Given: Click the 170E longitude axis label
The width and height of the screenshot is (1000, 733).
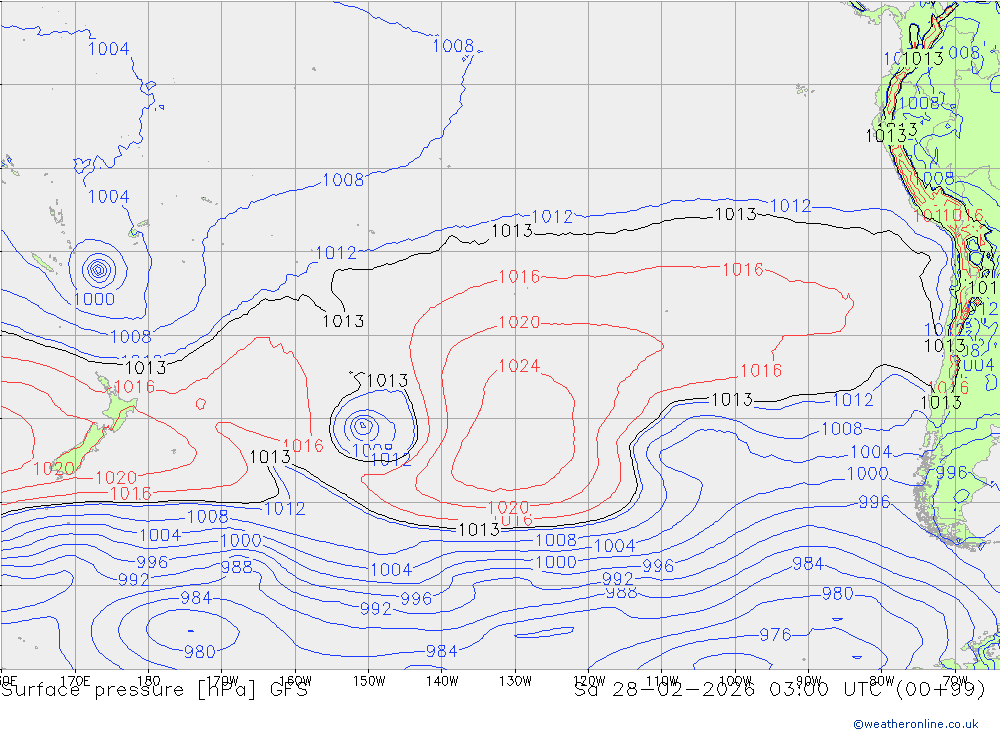Looking at the screenshot, I should [x=75, y=681].
